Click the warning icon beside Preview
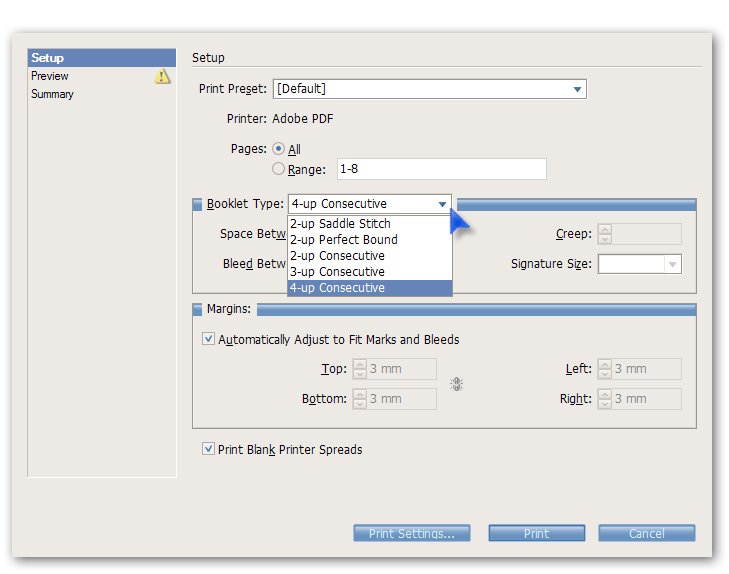The image size is (729, 574). coord(162,76)
